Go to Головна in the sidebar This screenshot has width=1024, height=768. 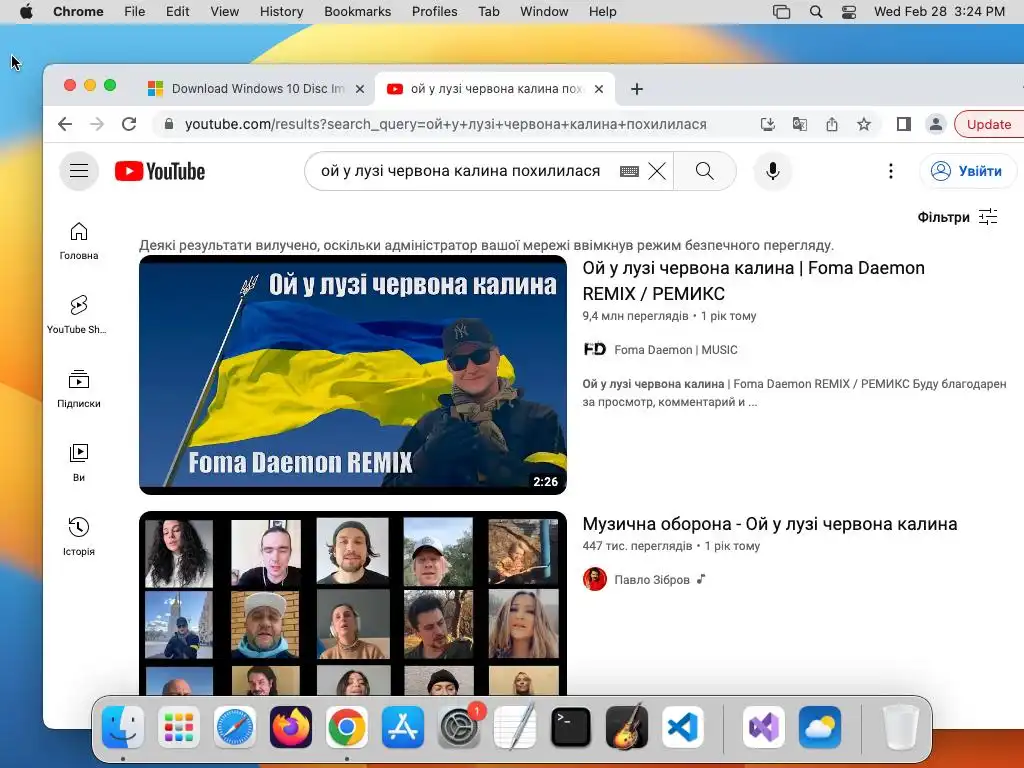(78, 241)
